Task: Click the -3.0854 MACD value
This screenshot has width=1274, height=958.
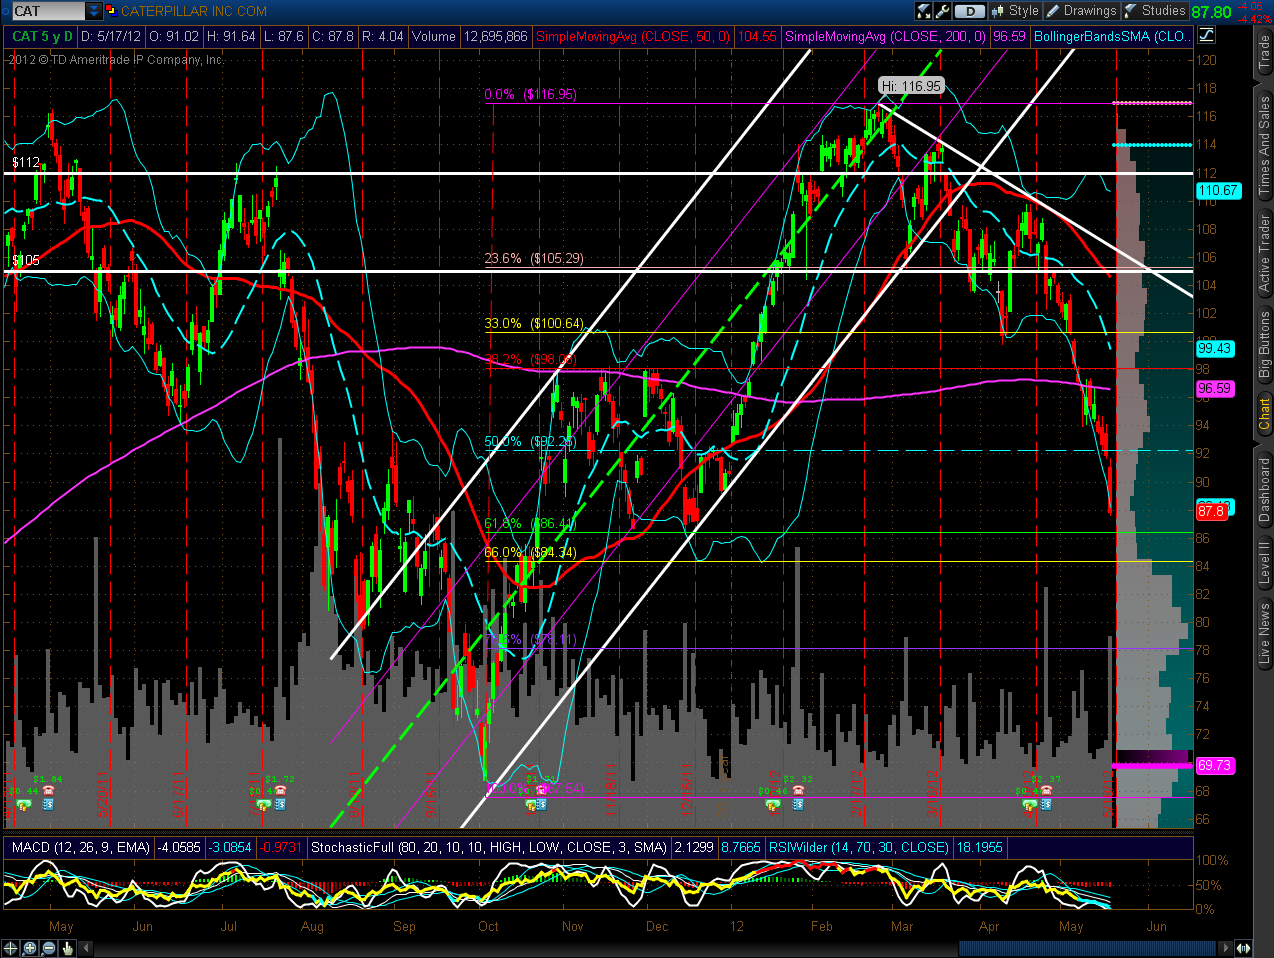Action: [x=230, y=847]
